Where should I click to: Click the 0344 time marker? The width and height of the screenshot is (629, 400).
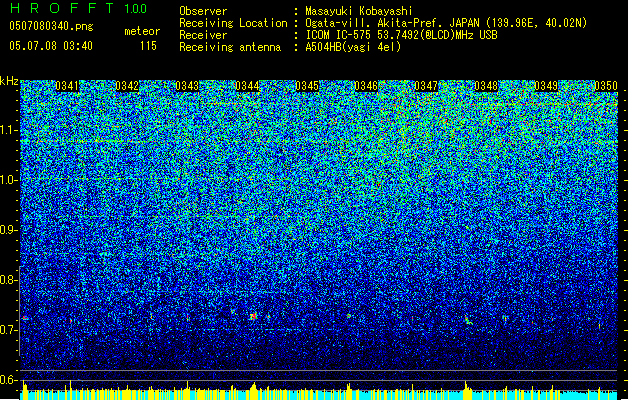point(247,86)
